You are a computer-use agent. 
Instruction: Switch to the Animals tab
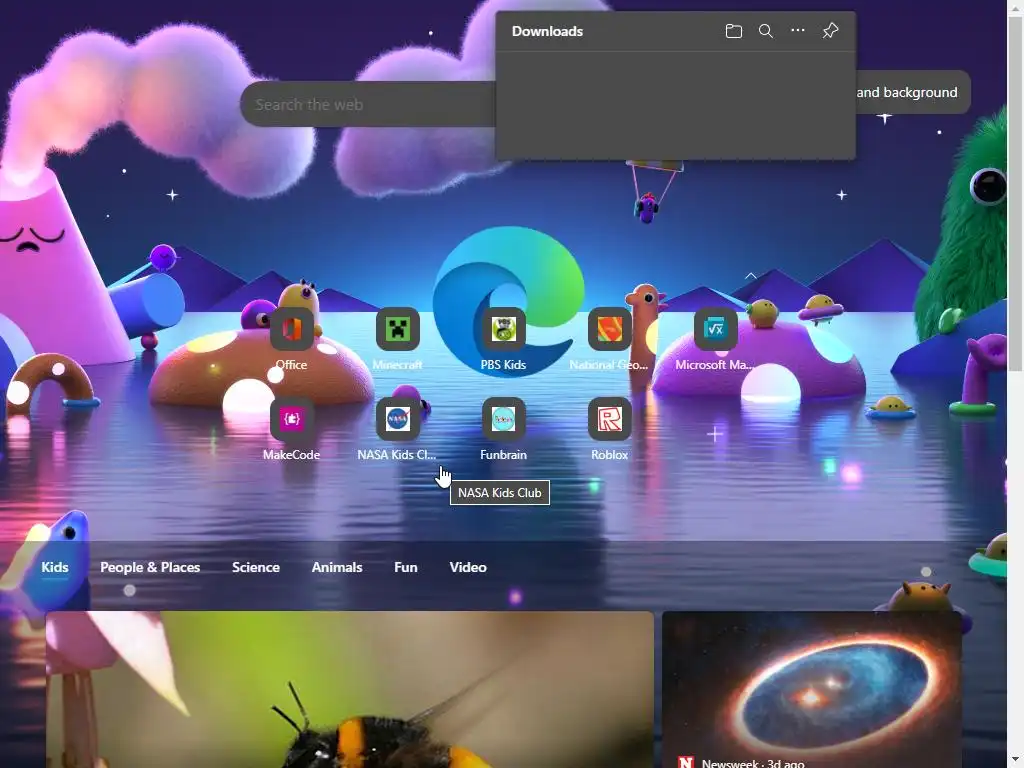(x=337, y=567)
